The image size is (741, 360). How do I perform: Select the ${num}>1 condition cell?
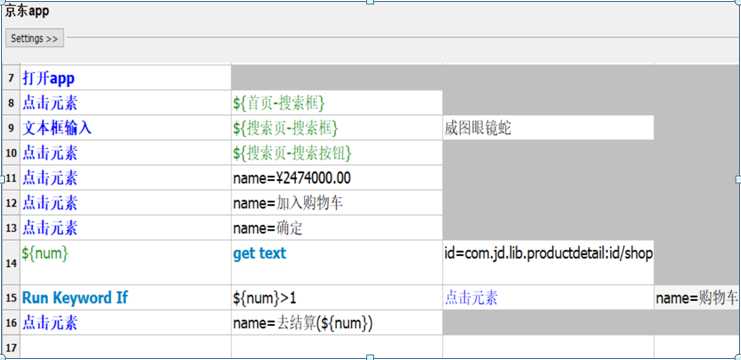point(337,298)
